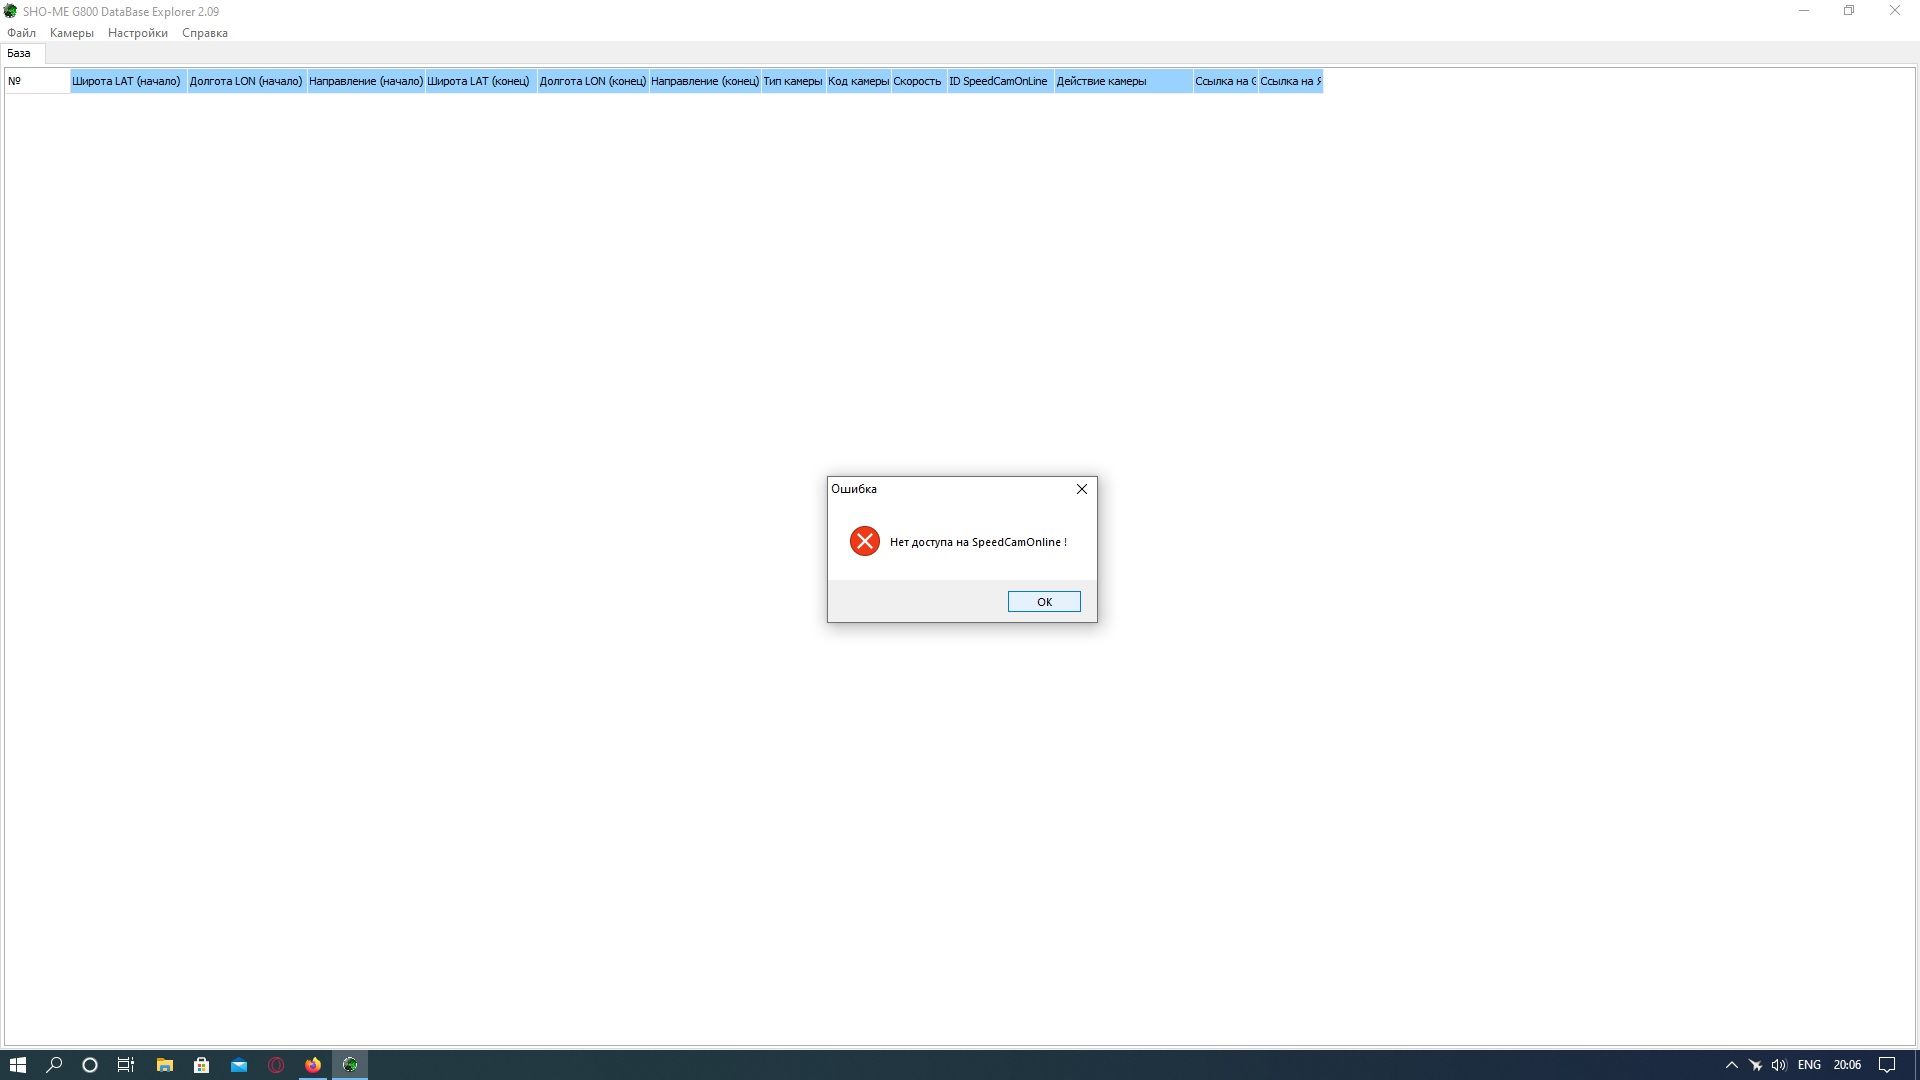
Task: Open the Камеры menu
Action: click(71, 33)
